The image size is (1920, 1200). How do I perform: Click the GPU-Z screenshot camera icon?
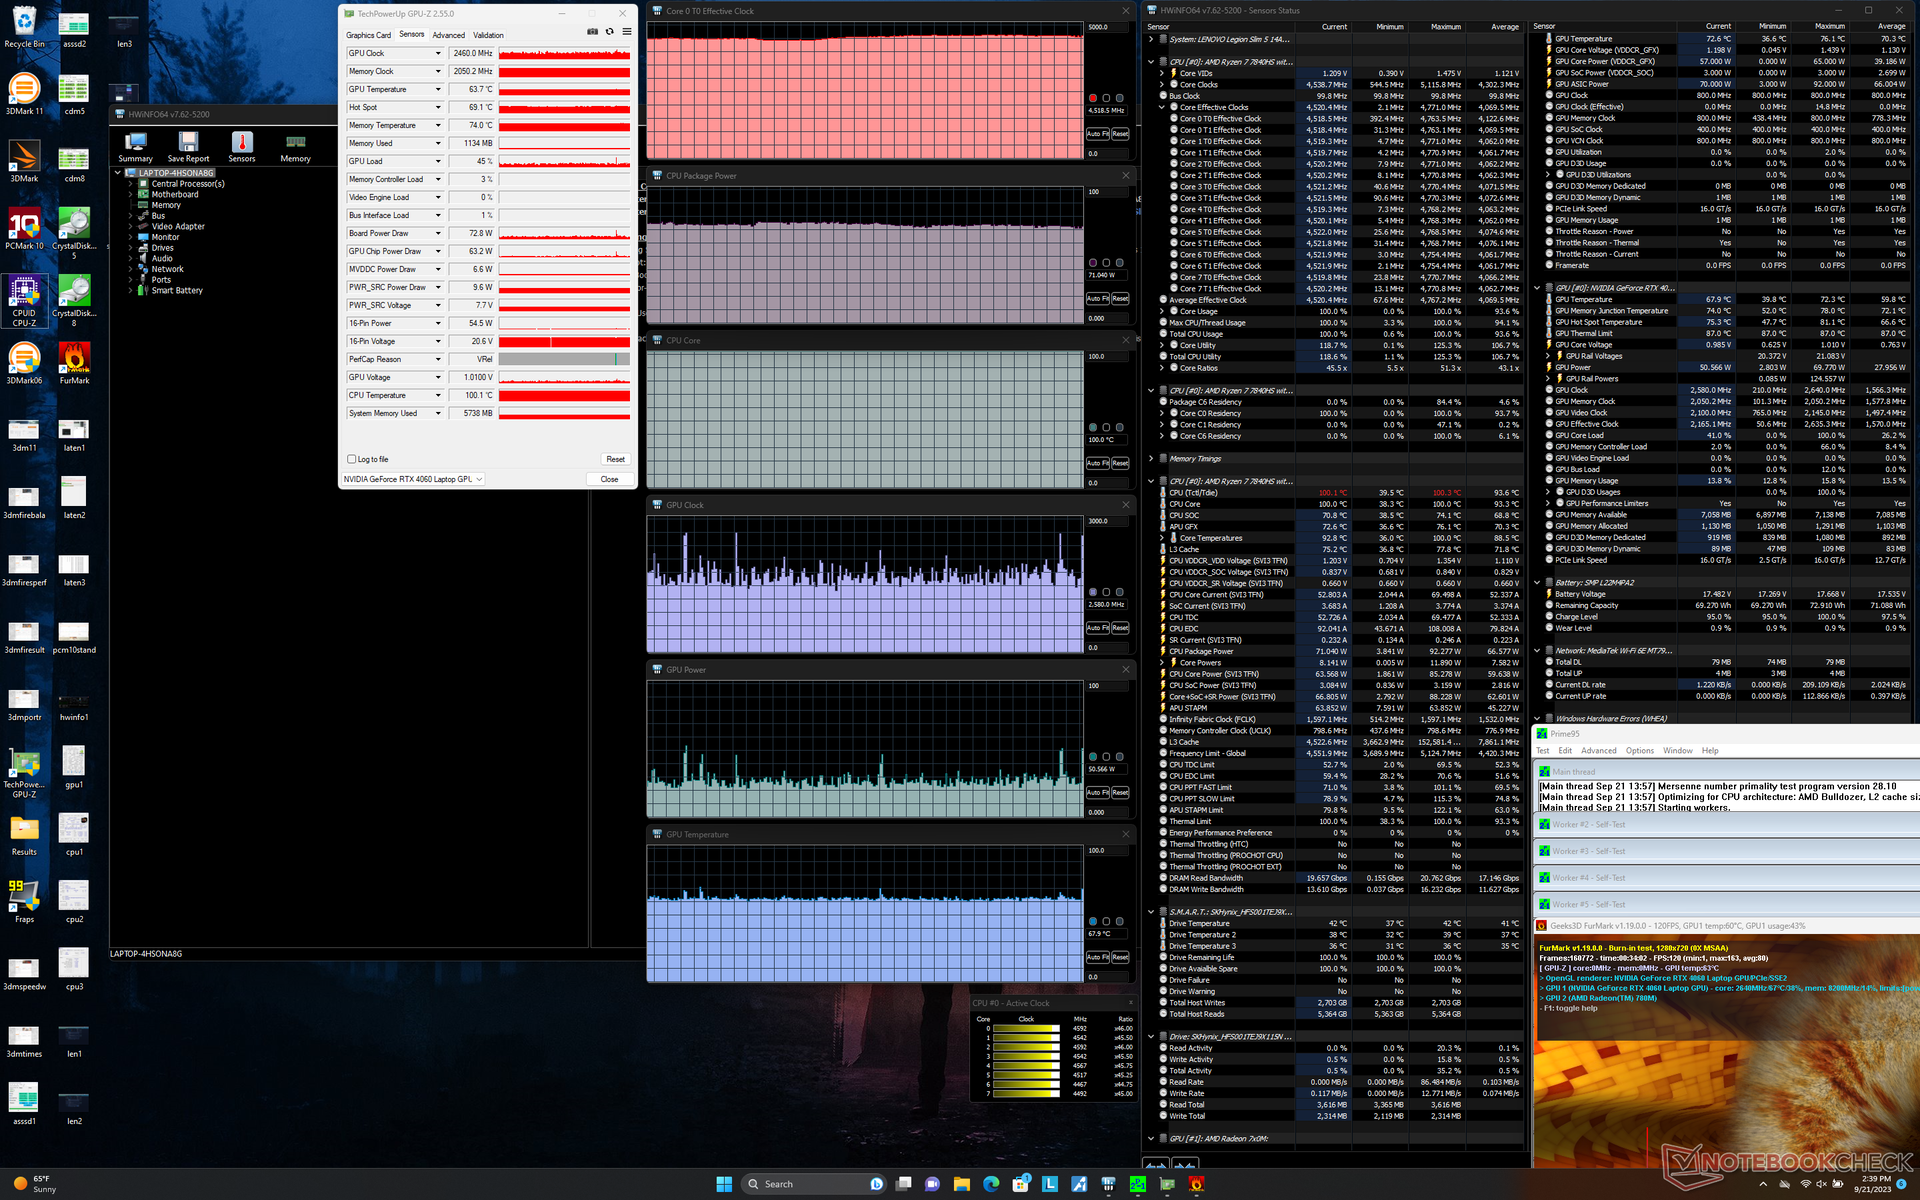[592, 32]
